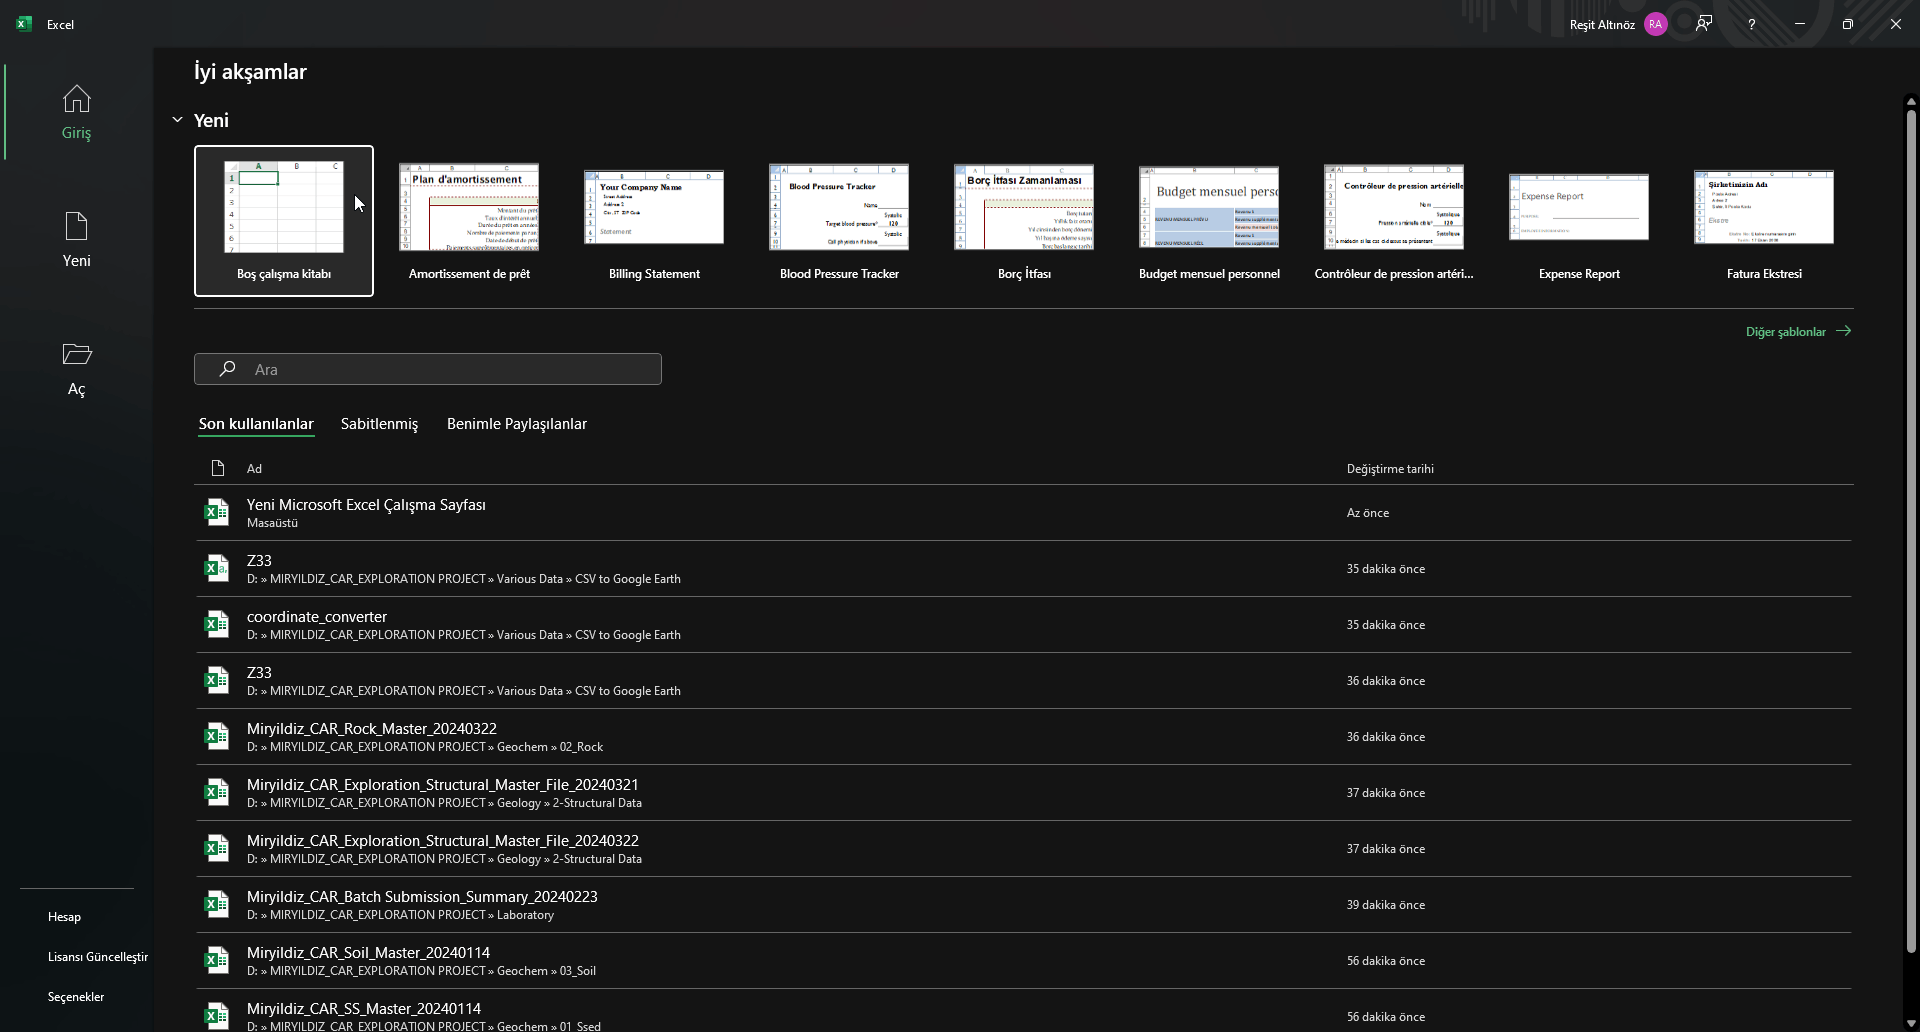1920x1032 pixels.
Task: Collapse the Yeni templates section
Action: (177, 120)
